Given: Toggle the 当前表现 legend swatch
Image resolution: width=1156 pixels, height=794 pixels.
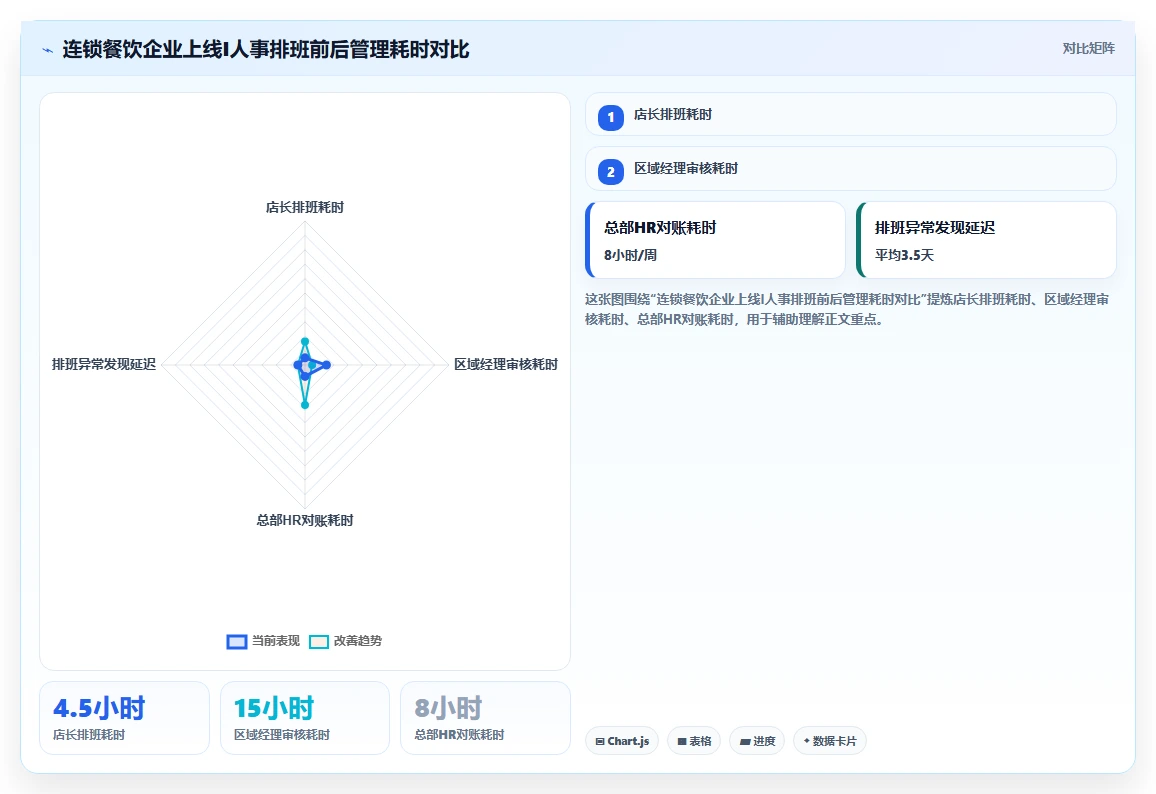Looking at the screenshot, I should click(237, 641).
